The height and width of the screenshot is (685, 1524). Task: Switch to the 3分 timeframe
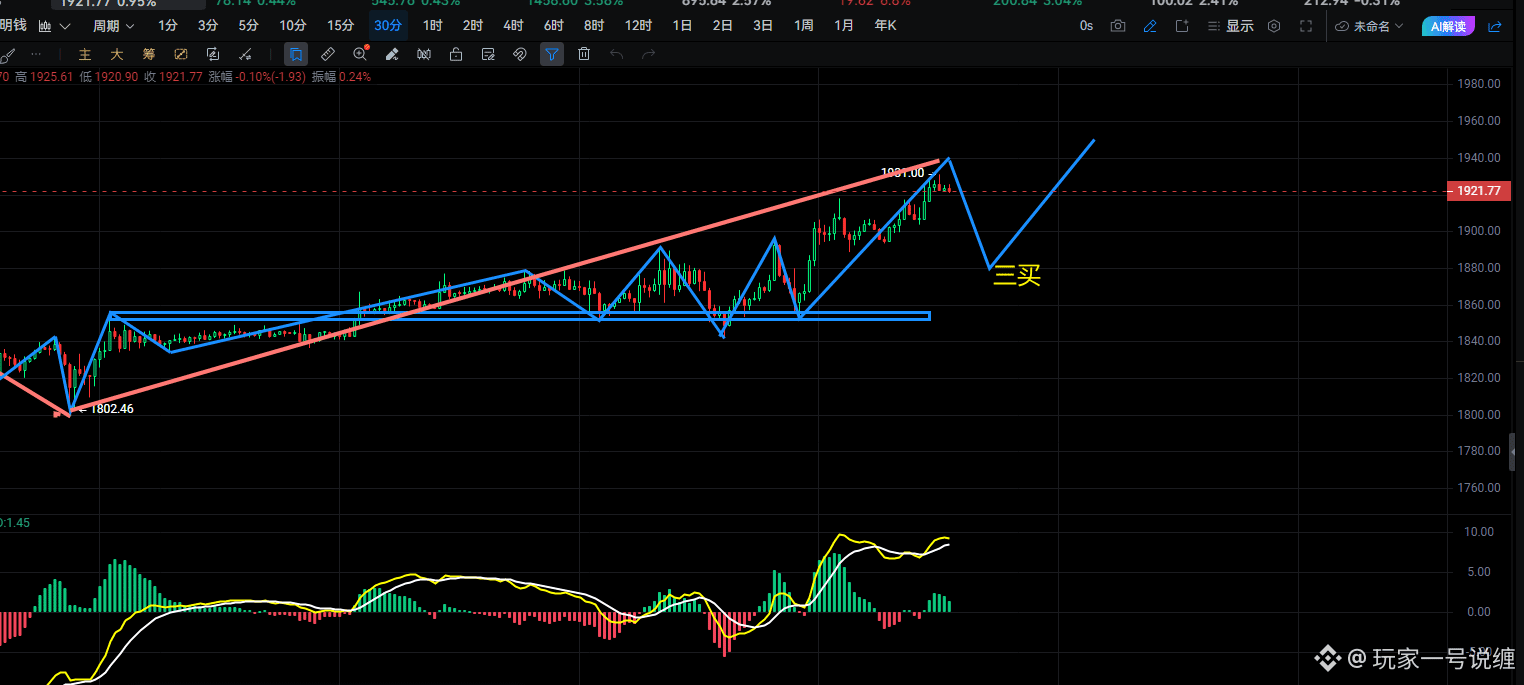pos(208,26)
